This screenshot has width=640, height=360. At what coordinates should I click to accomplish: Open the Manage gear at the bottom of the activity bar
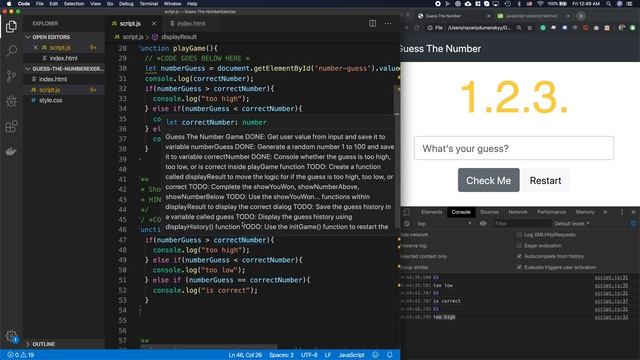pyautogui.click(x=11, y=336)
